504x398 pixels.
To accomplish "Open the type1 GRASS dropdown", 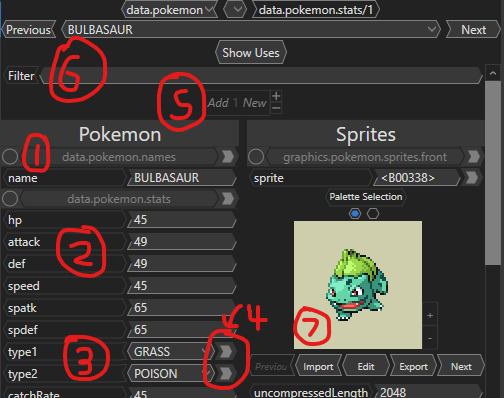I will tap(171, 352).
